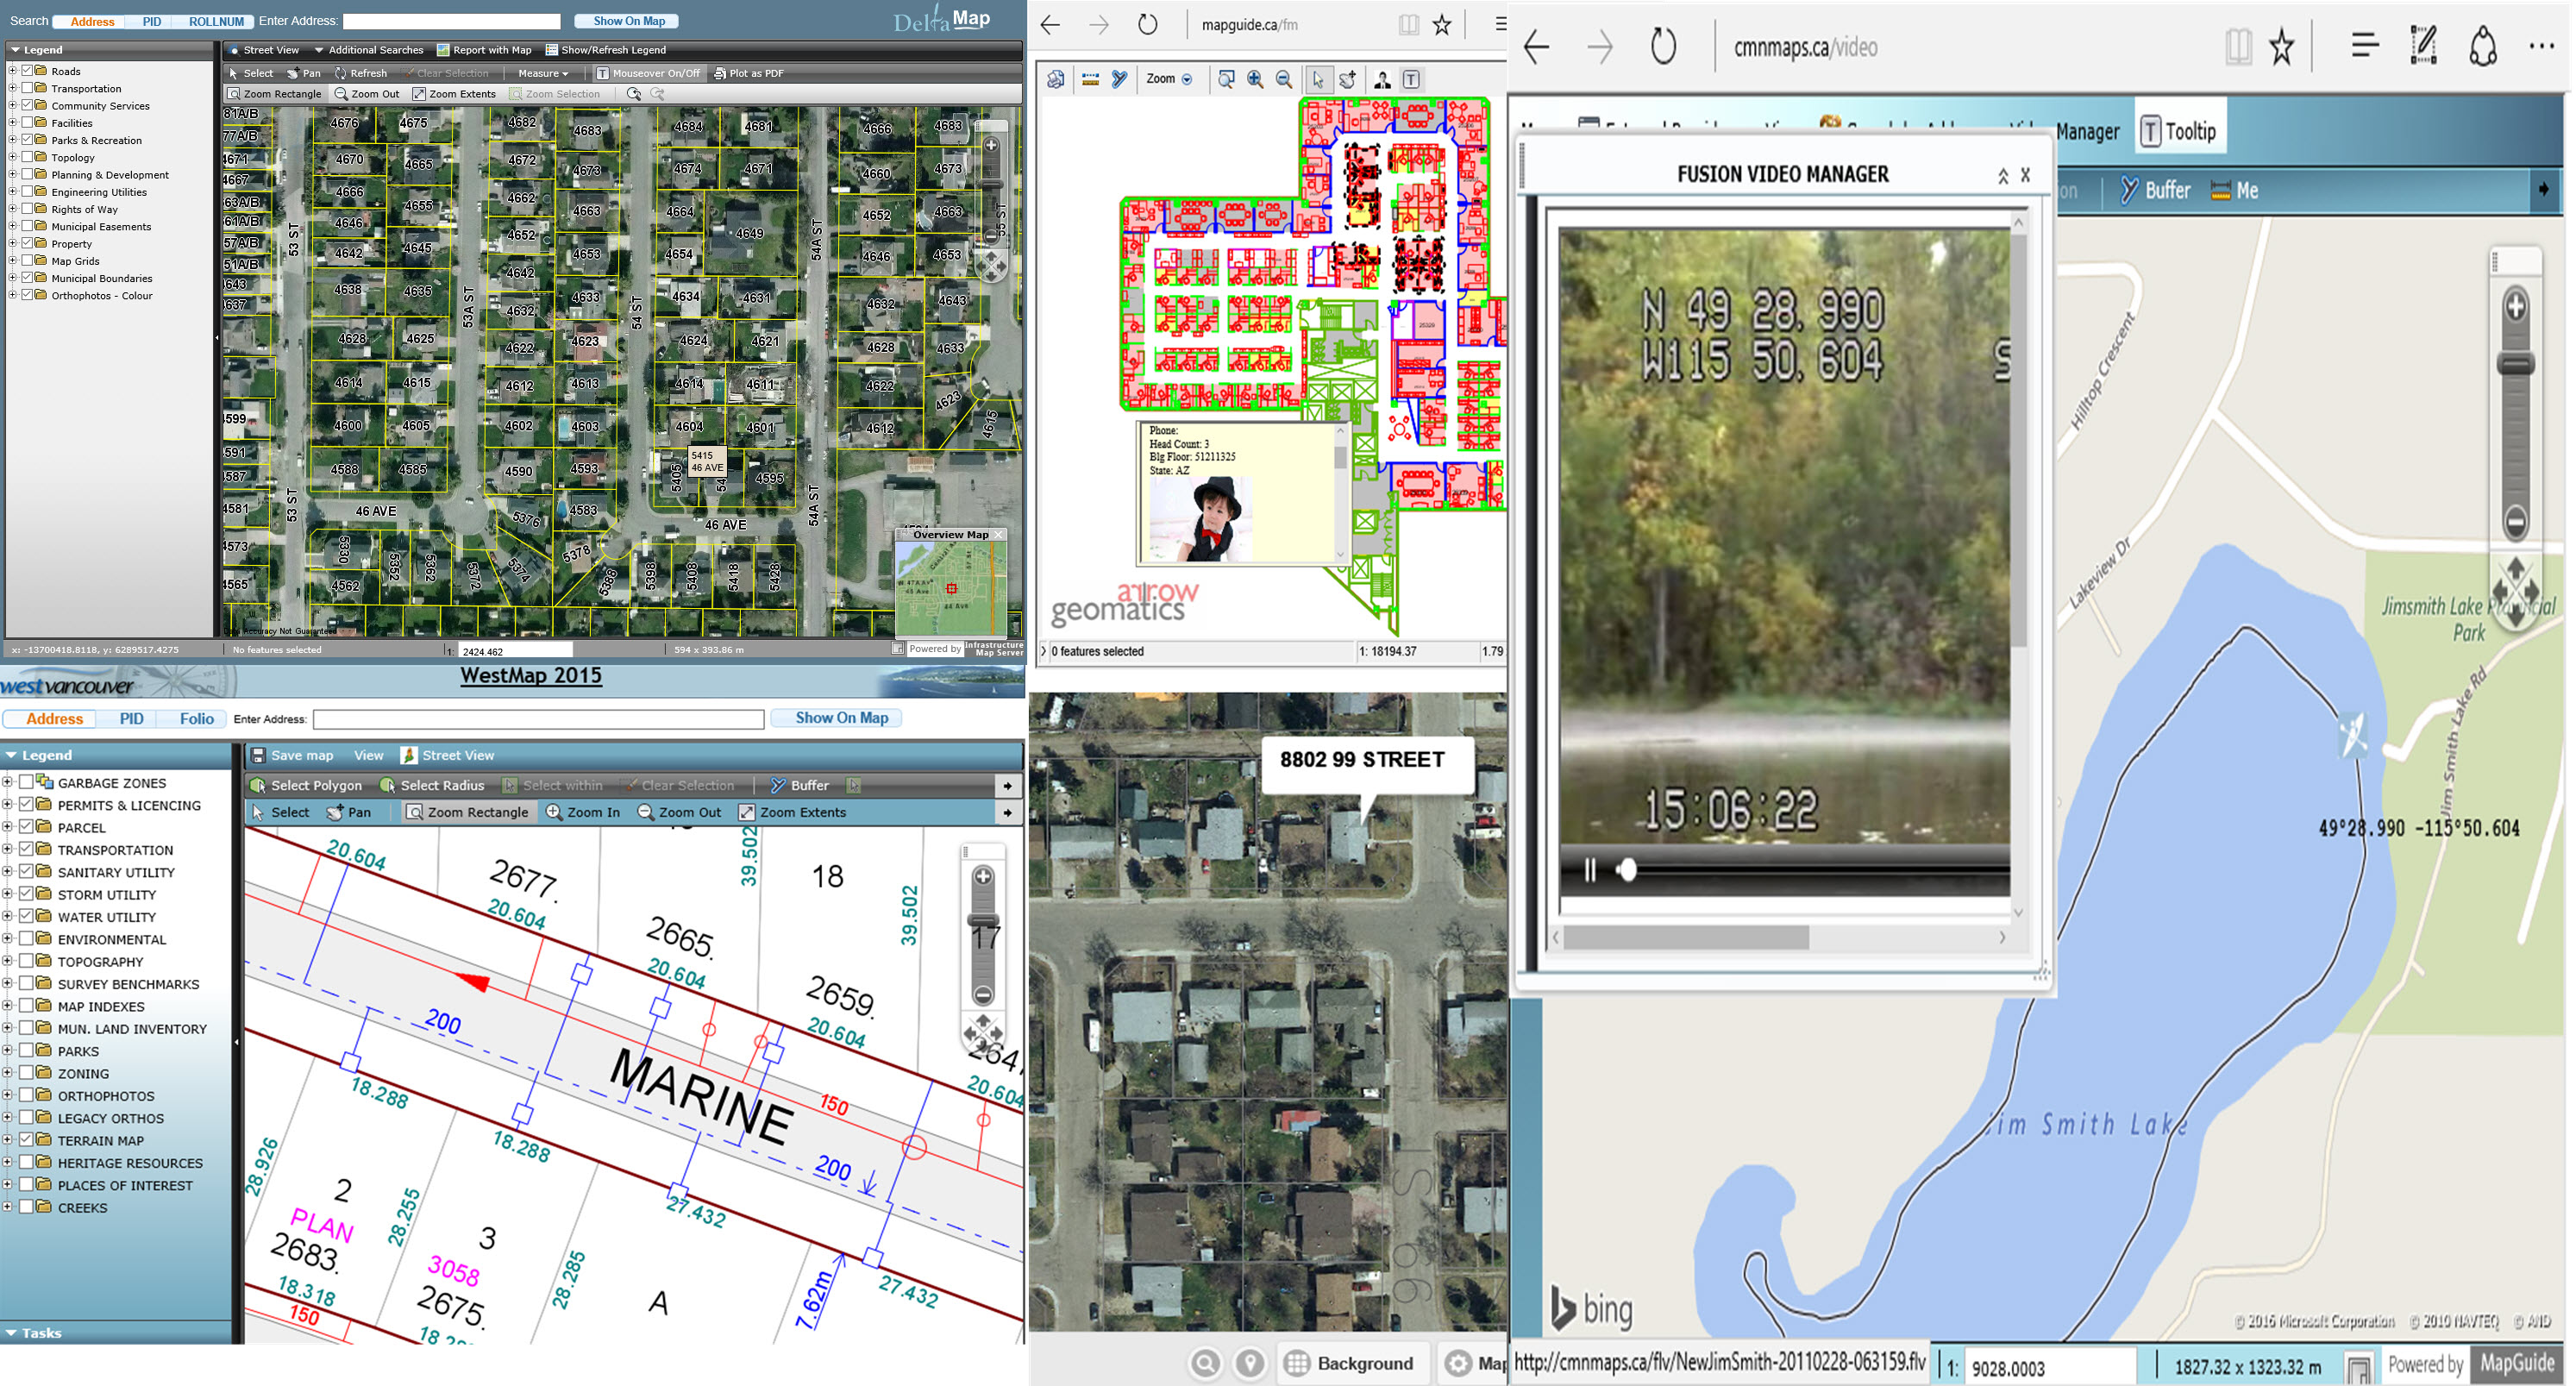This screenshot has height=1386, width=2576.
Task: Click Refresh in the Delta Map toolbar
Action: click(x=361, y=73)
